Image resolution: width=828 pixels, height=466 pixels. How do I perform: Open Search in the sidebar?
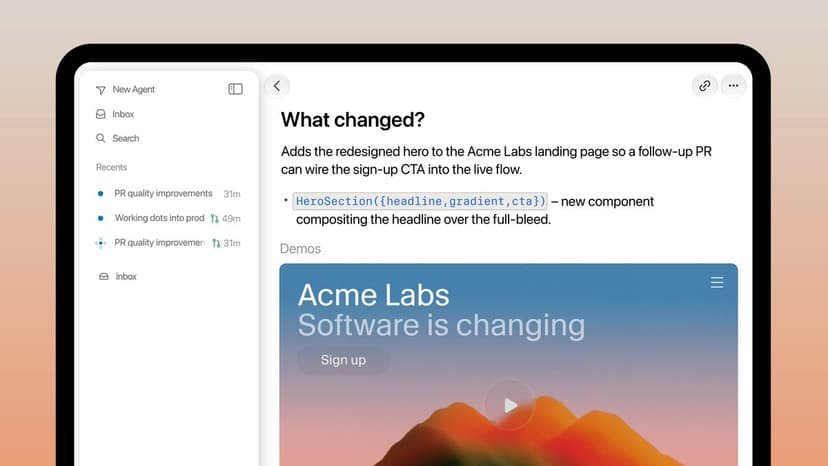[118, 138]
